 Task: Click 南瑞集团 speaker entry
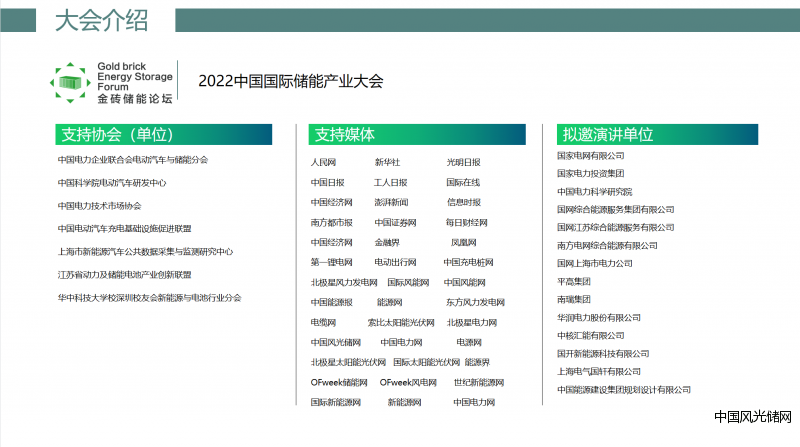coord(574,300)
